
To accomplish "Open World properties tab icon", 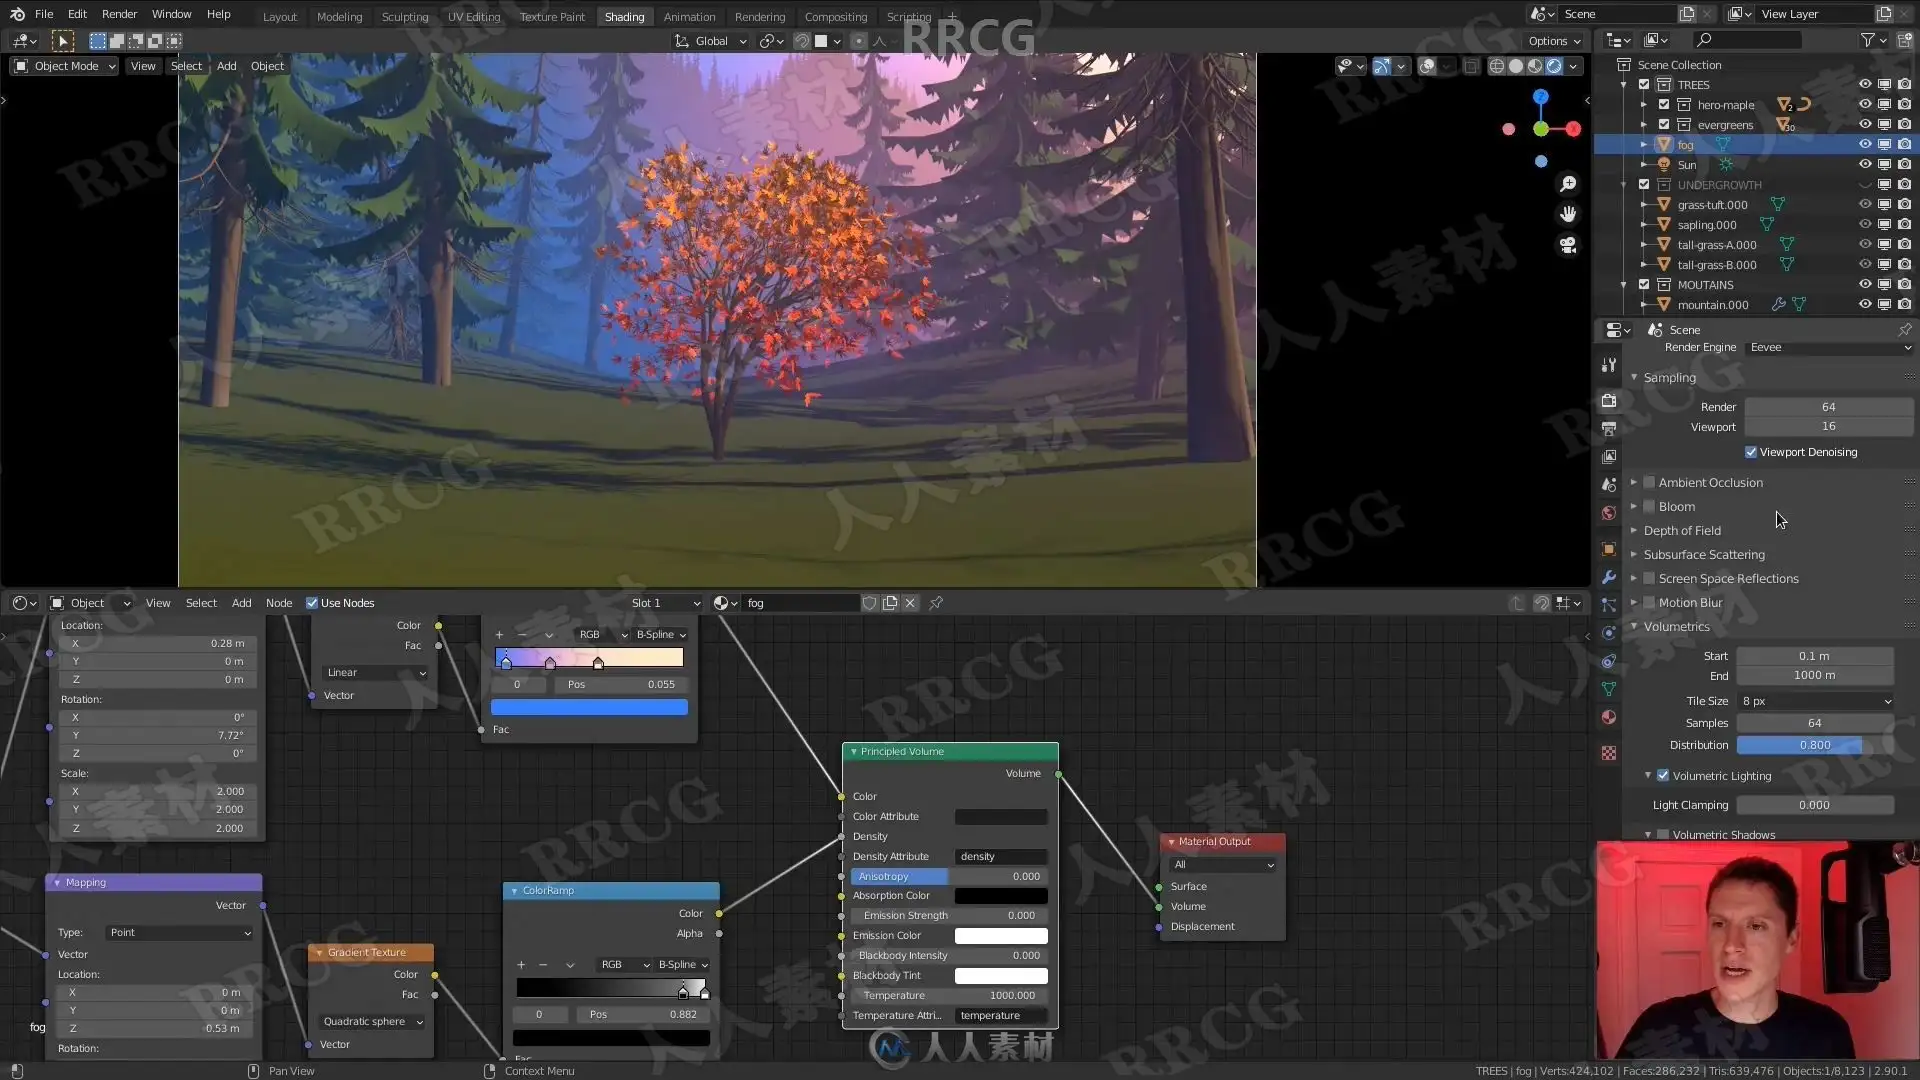I will (1609, 513).
